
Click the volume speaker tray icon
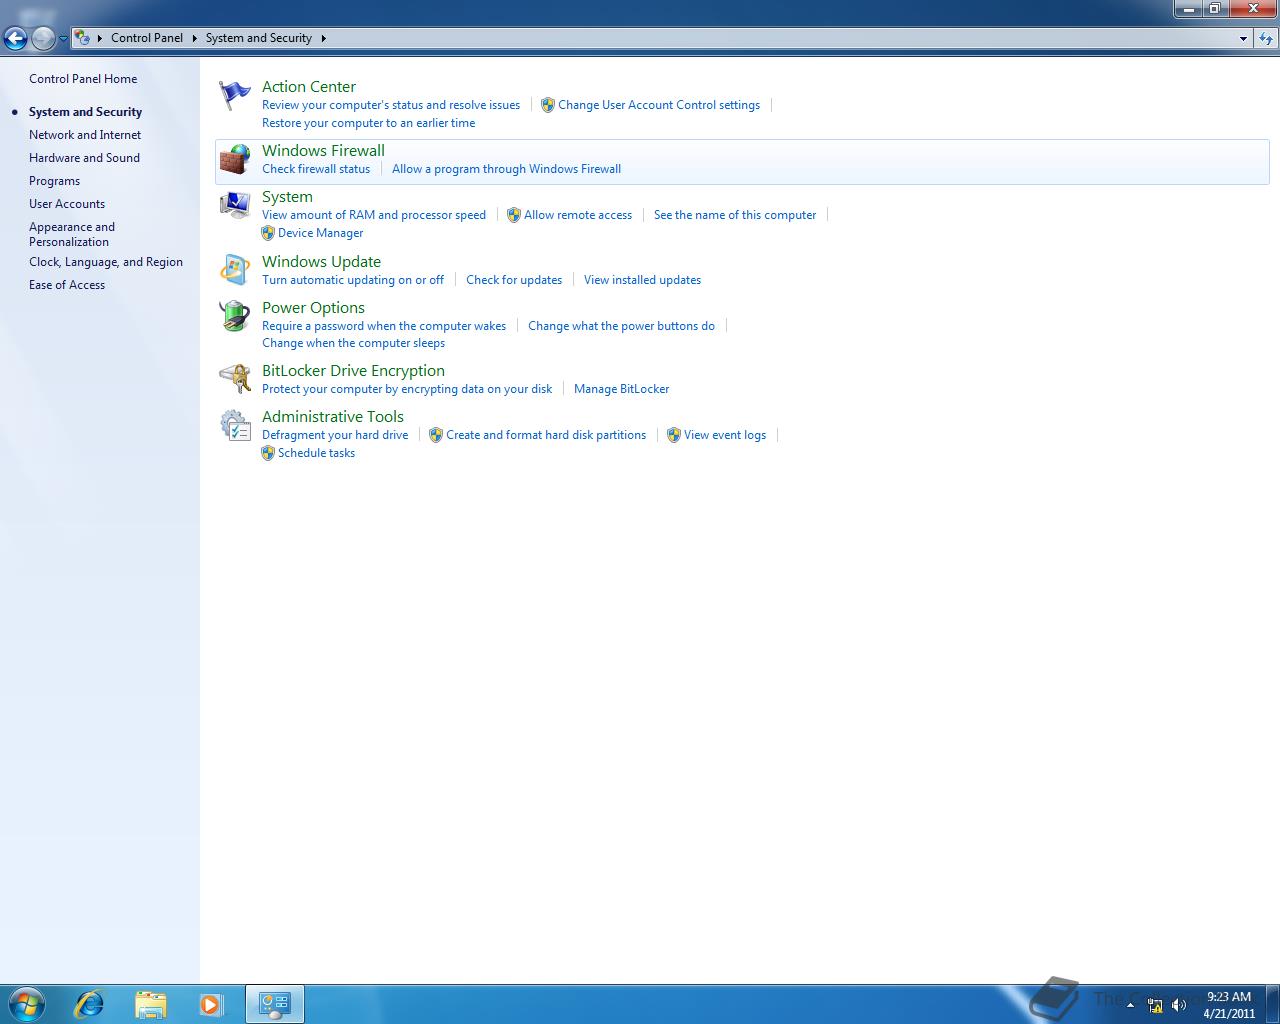(1179, 1005)
